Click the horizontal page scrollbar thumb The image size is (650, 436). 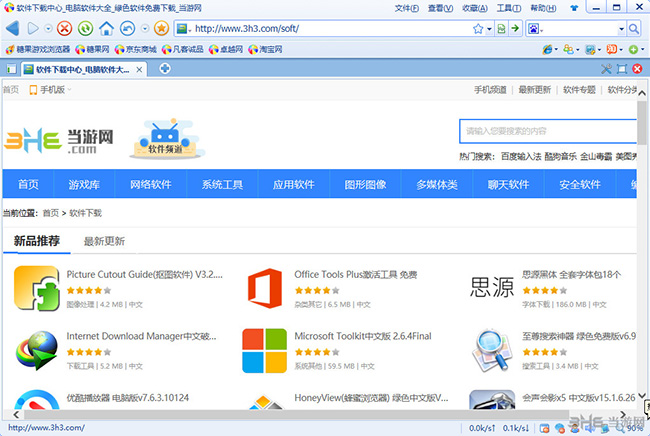point(296,414)
